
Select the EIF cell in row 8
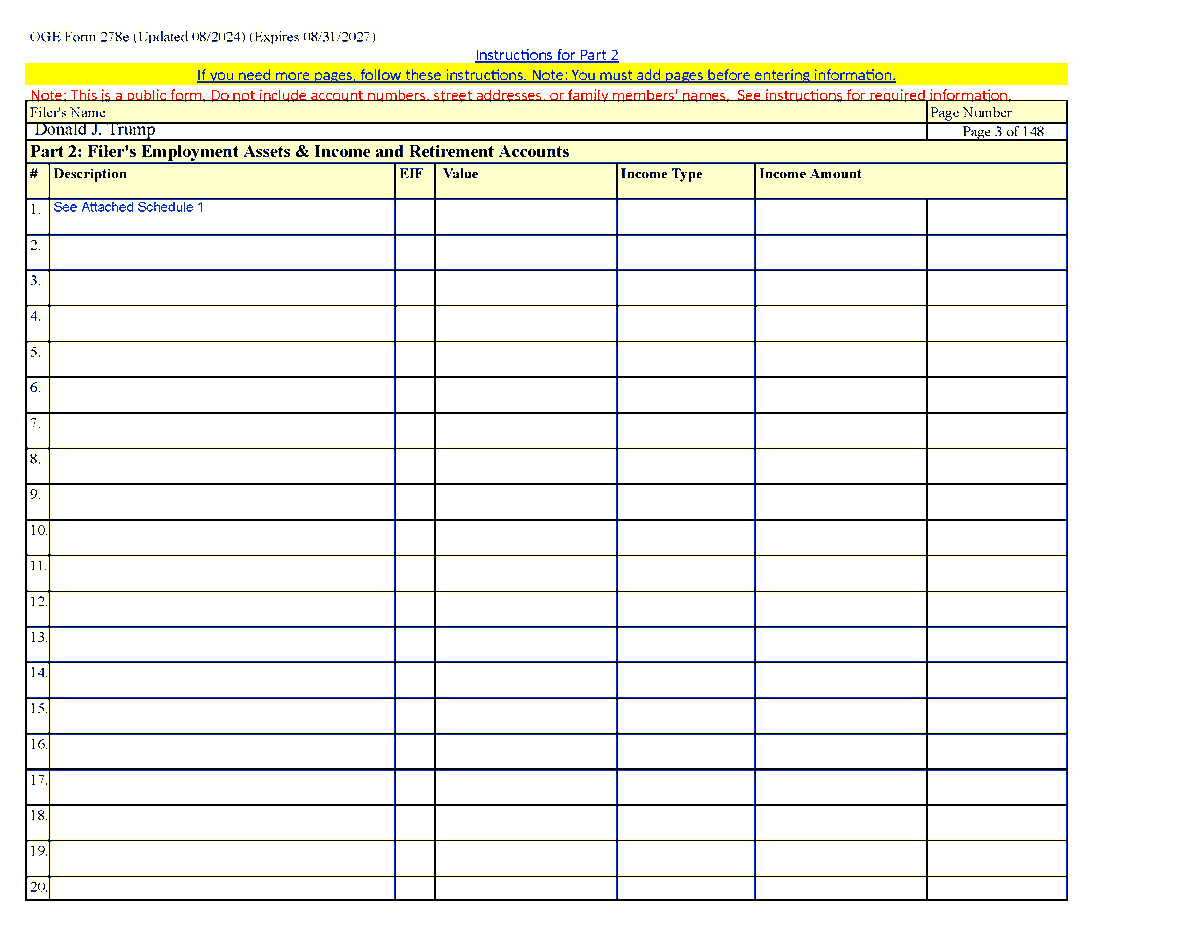(415, 466)
